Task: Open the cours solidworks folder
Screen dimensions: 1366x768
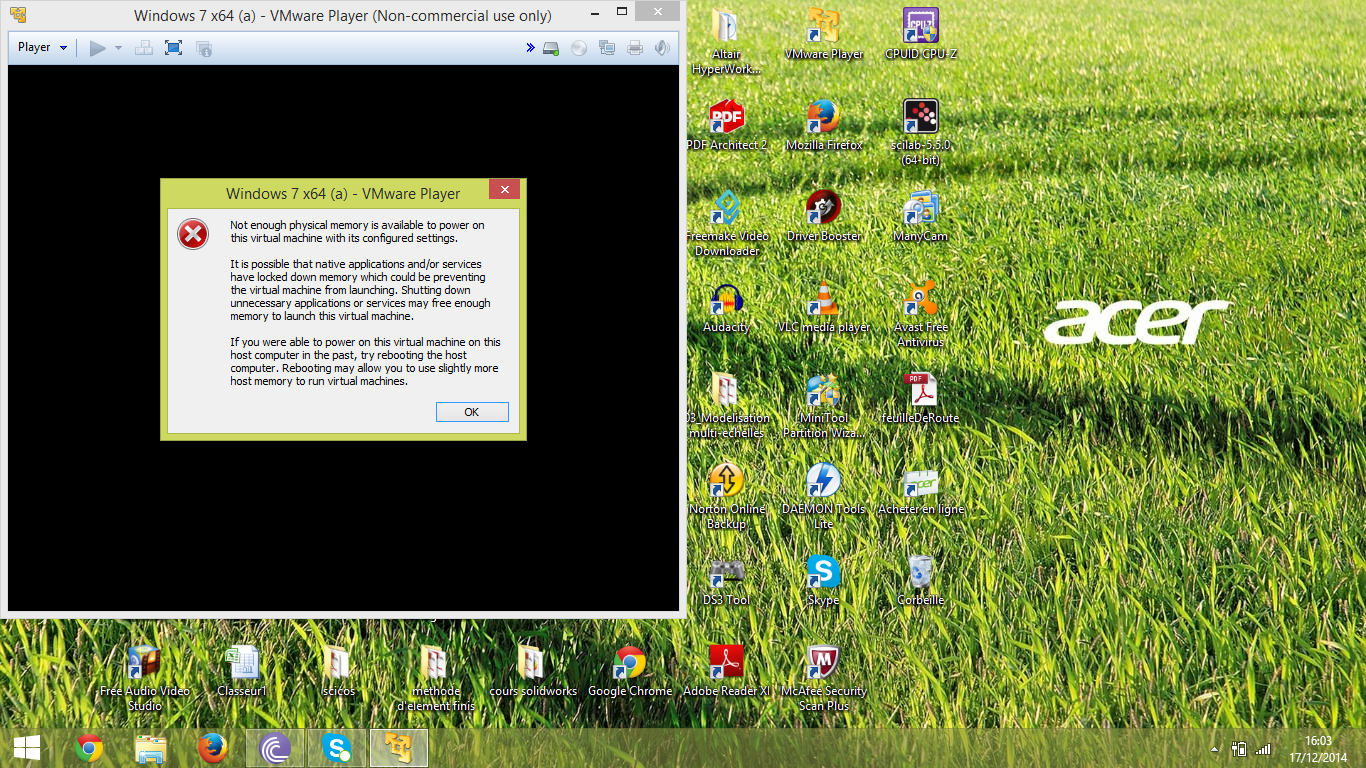Action: tap(533, 671)
